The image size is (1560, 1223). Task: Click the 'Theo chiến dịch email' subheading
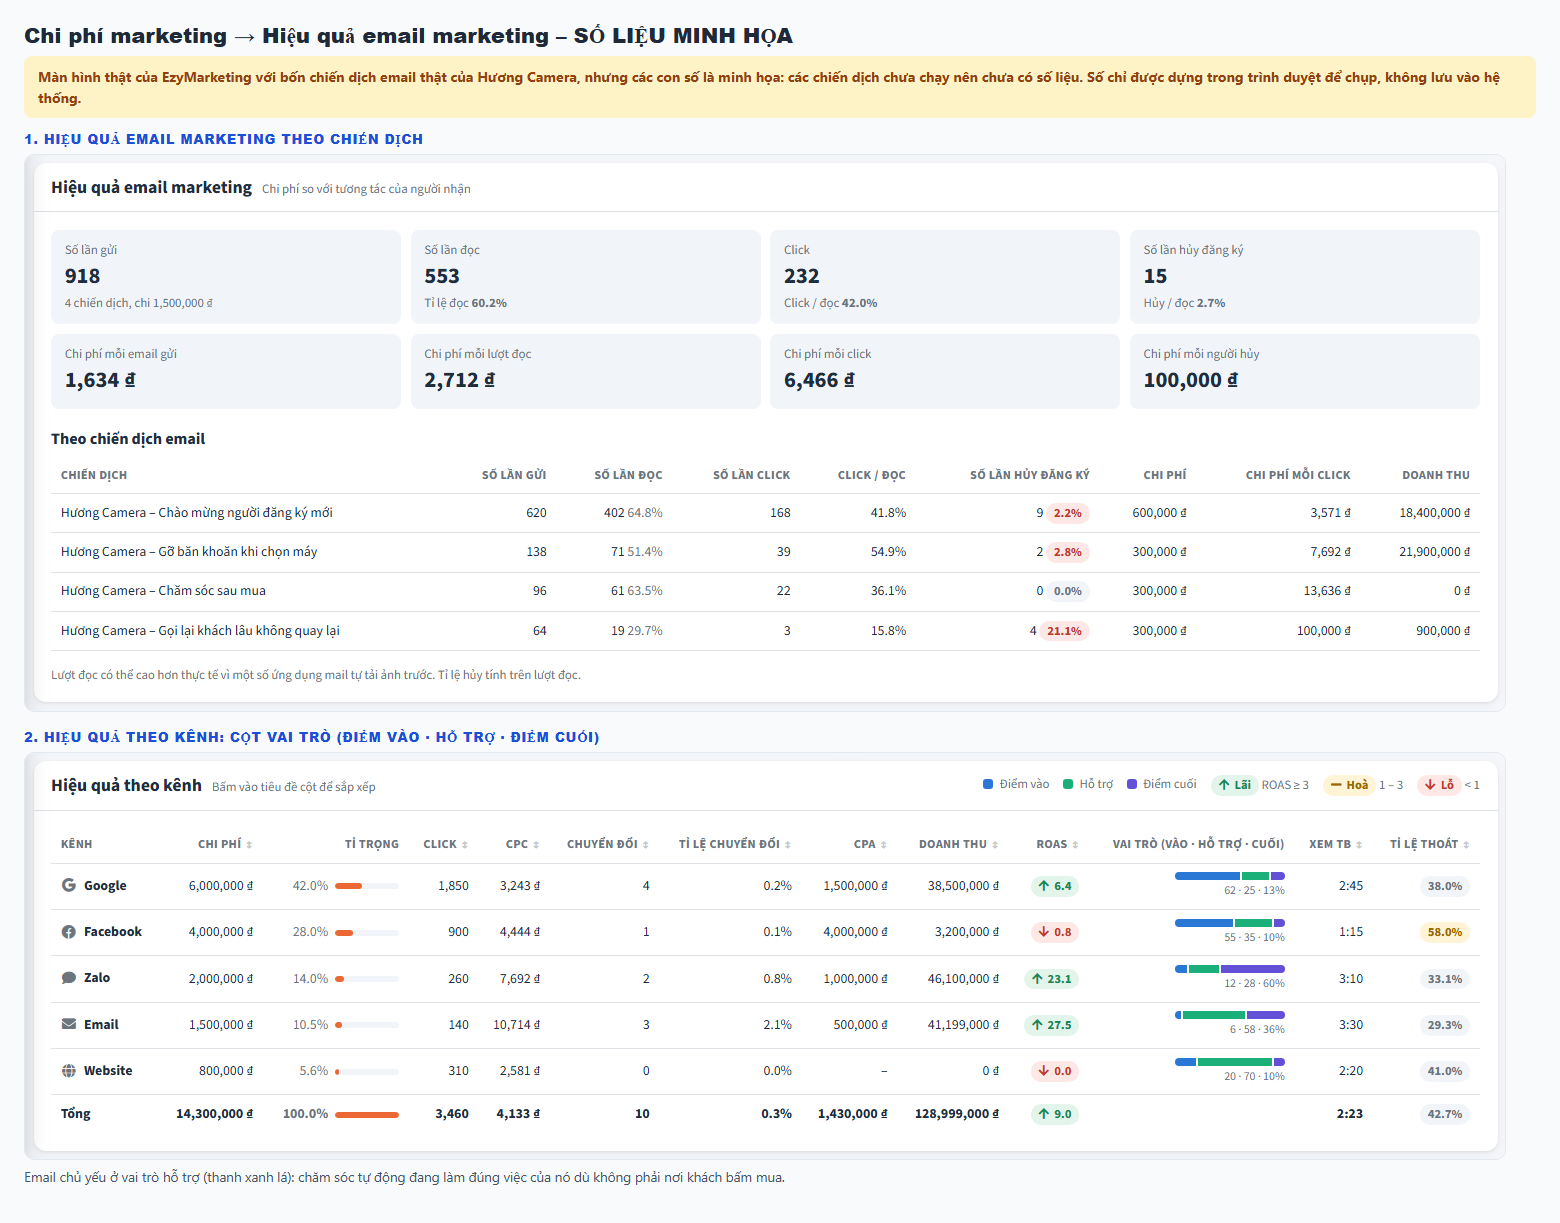point(128,439)
